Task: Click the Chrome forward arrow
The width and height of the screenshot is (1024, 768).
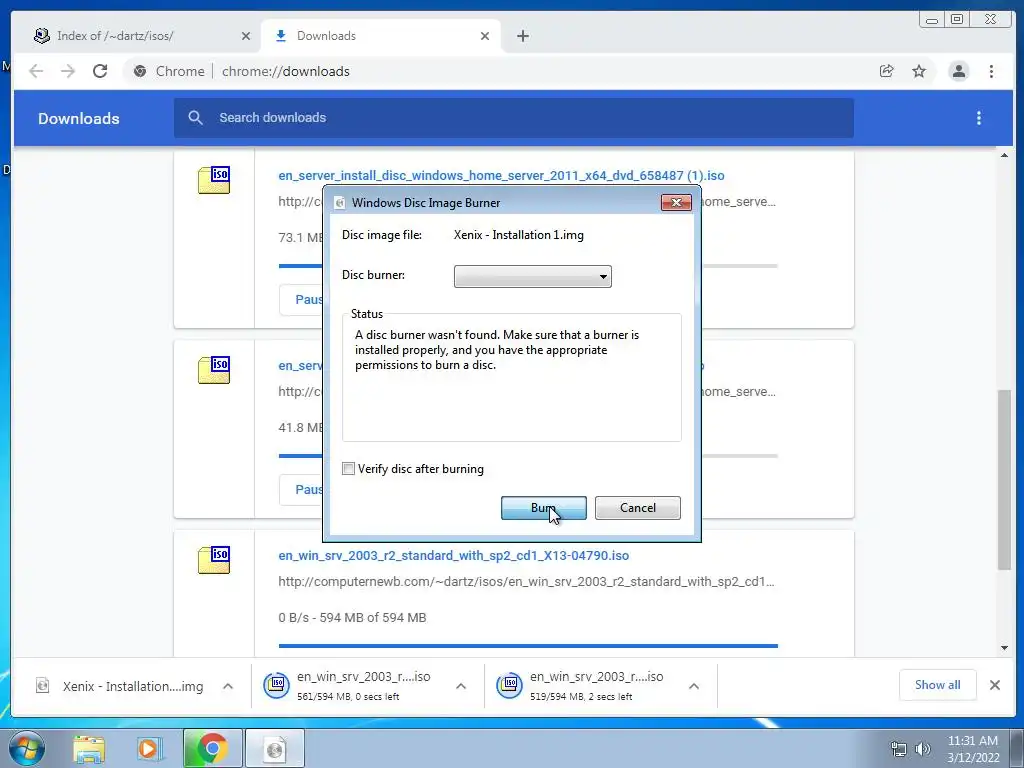Action: [68, 71]
